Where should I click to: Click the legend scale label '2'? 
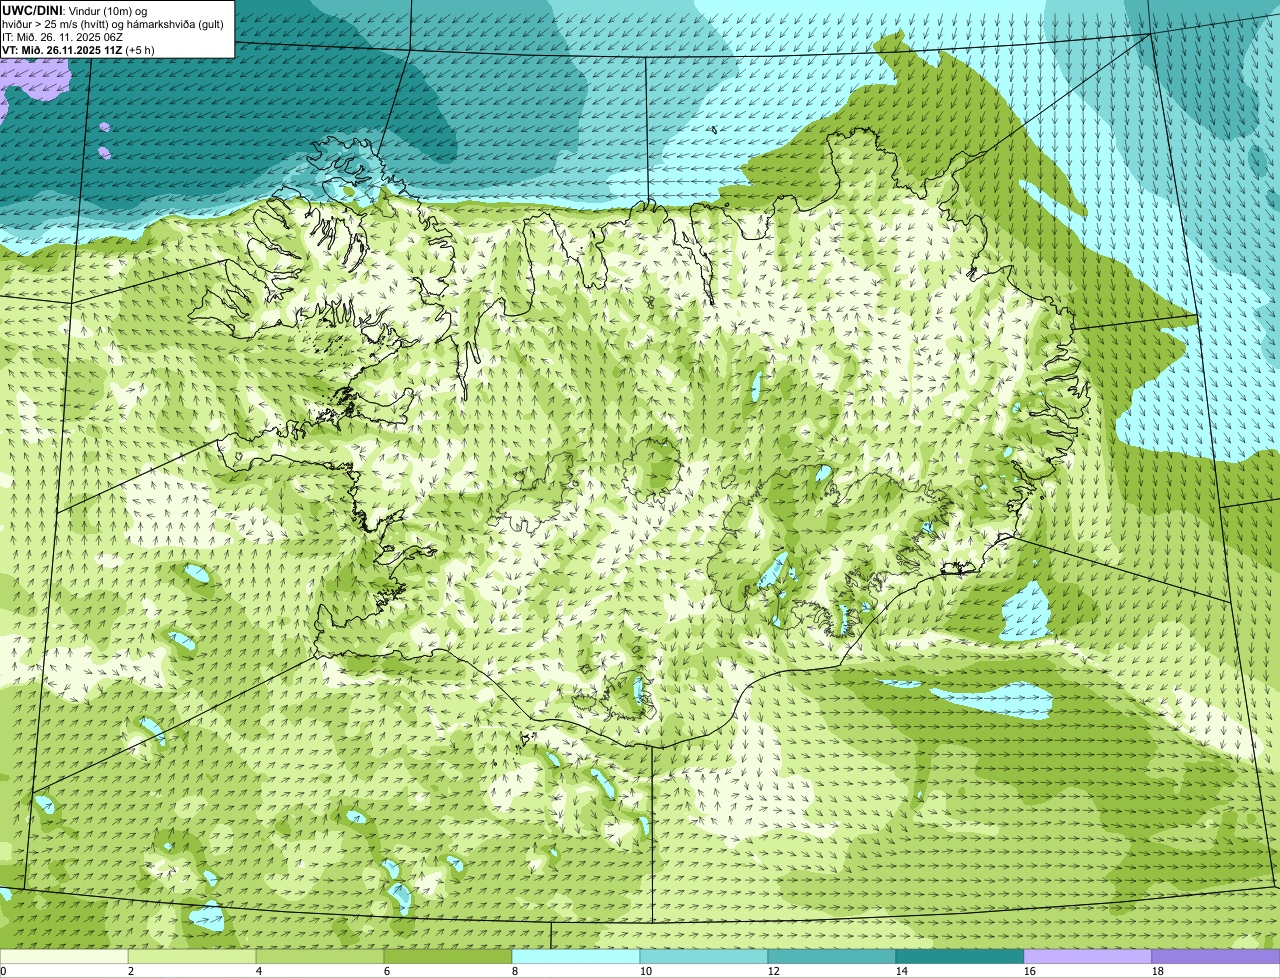tap(131, 971)
